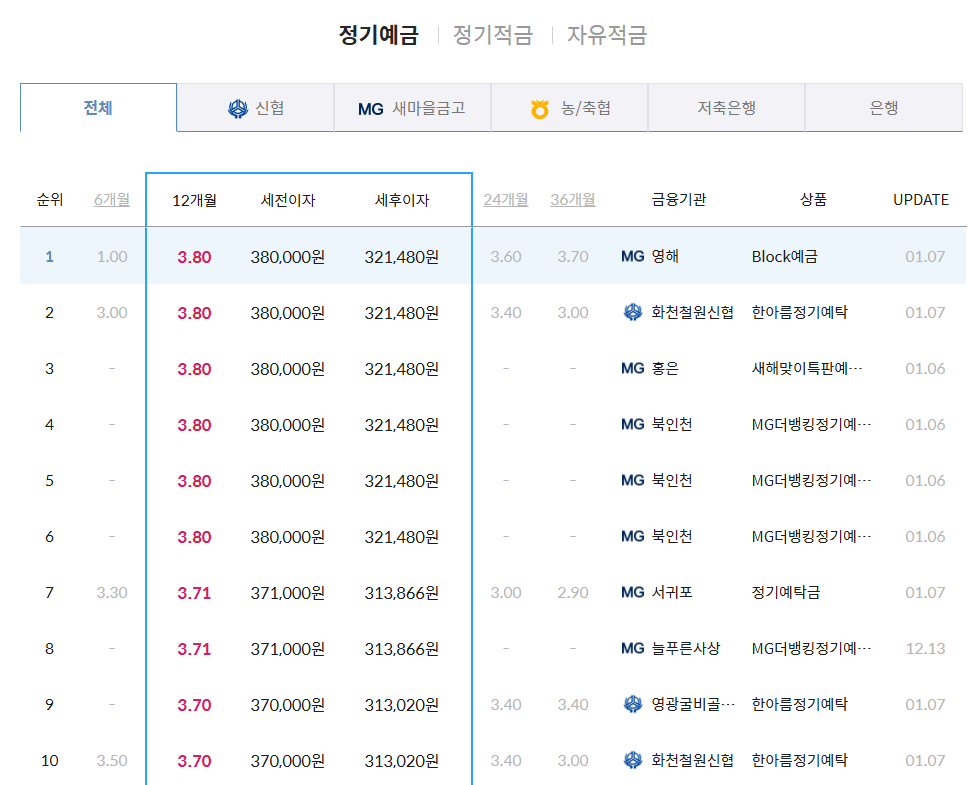Image resolution: width=979 pixels, height=785 pixels.
Task: Click the 세전이자 column header
Action: pyautogui.click(x=288, y=200)
